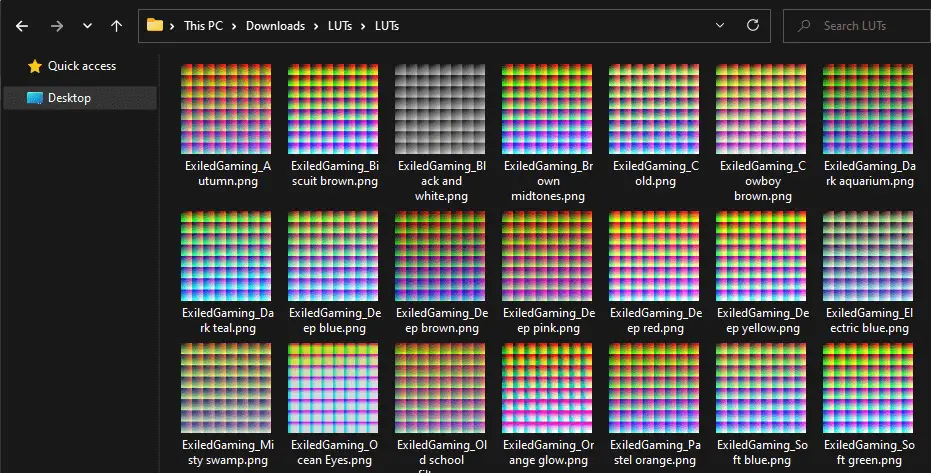Select ExiledGaming_Deep pink.png thumbnail
This screenshot has width=931, height=473.
tap(547, 256)
